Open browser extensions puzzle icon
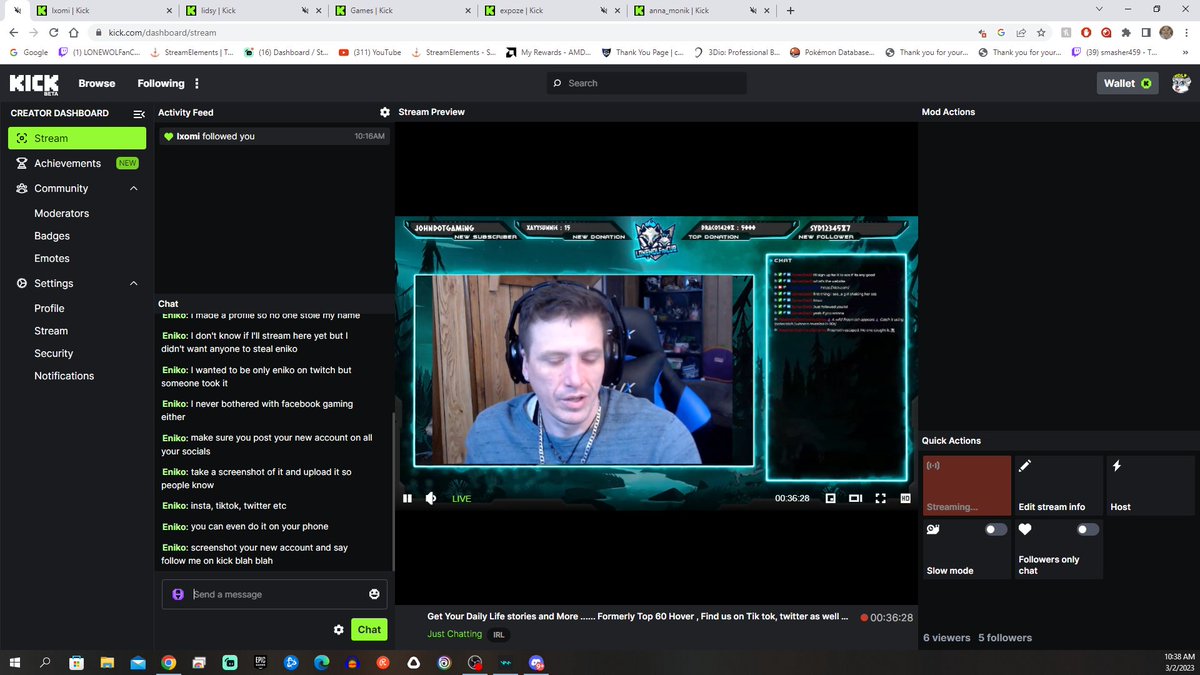Image resolution: width=1200 pixels, height=675 pixels. (x=1128, y=33)
